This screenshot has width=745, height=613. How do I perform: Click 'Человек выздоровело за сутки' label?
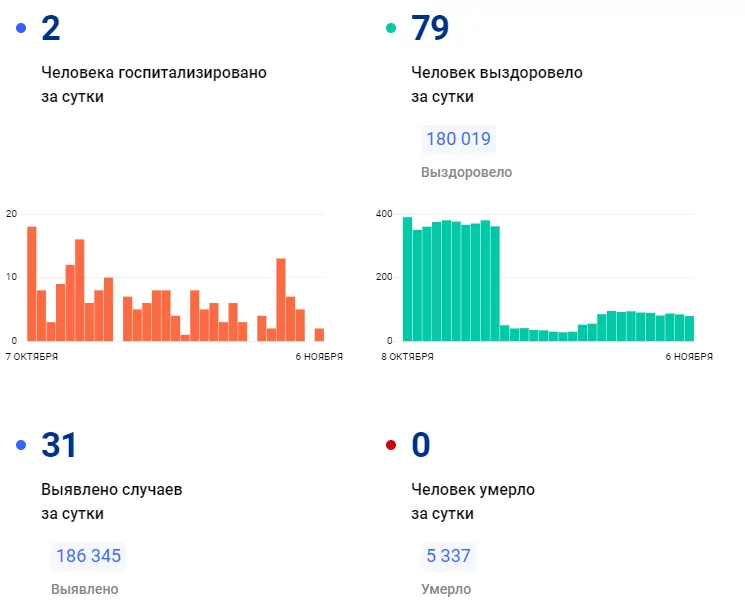(x=497, y=85)
